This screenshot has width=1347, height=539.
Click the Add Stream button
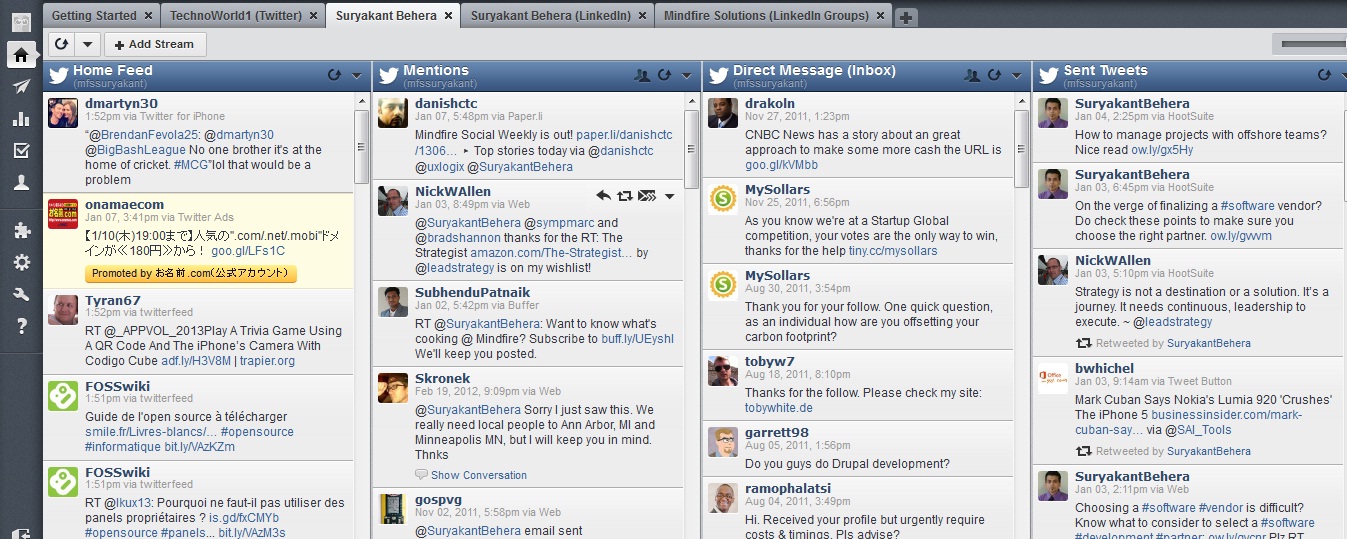coord(155,44)
